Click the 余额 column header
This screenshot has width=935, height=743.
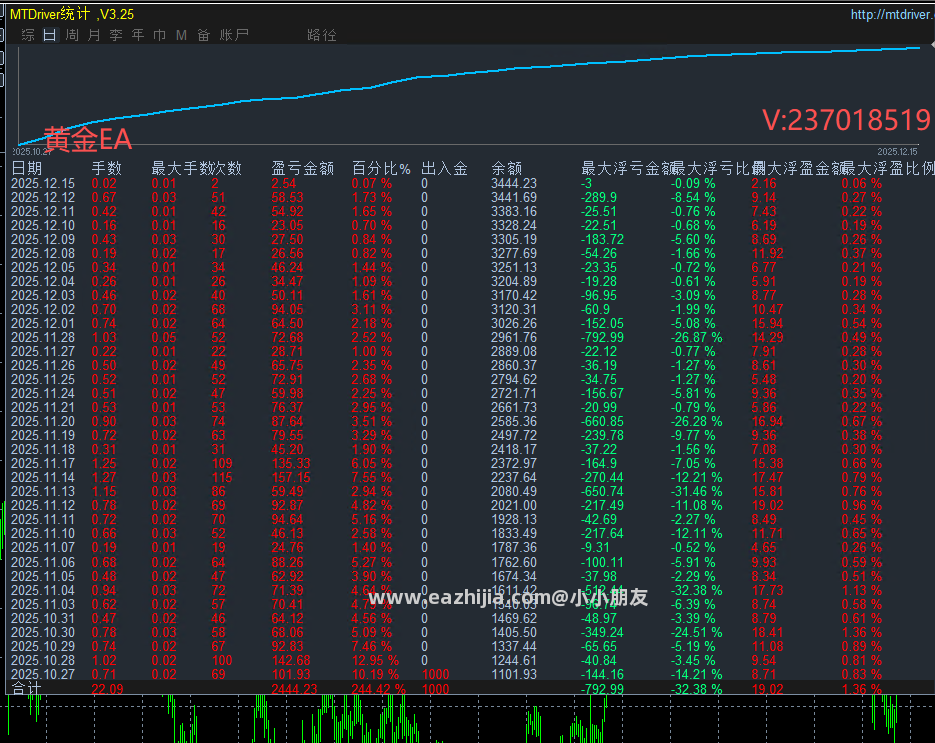click(507, 169)
